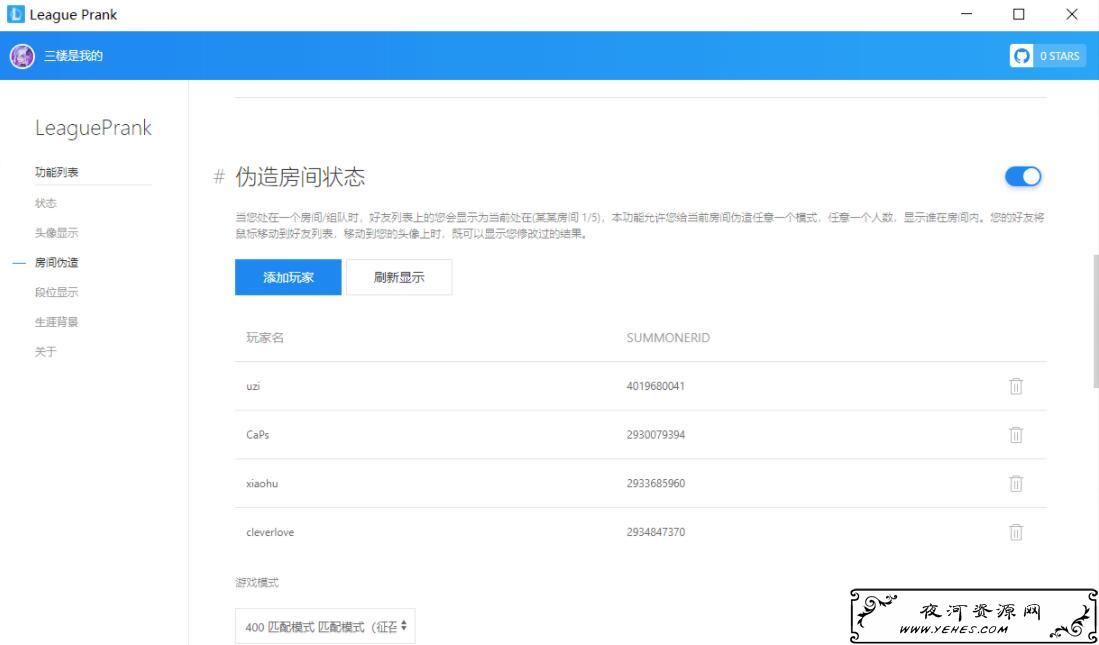Click the SUMMONERID column header
This screenshot has height=645, width=1099.
pos(668,338)
